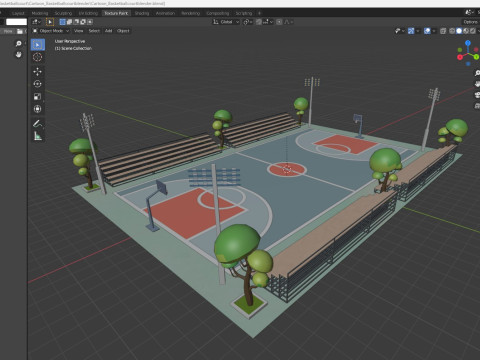The width and height of the screenshot is (480, 360).
Task: Toggle viewport overlays visibility
Action: click(x=427, y=31)
